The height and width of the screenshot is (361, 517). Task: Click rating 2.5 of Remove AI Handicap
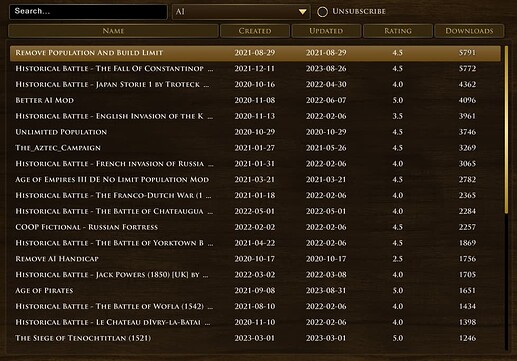(398, 259)
